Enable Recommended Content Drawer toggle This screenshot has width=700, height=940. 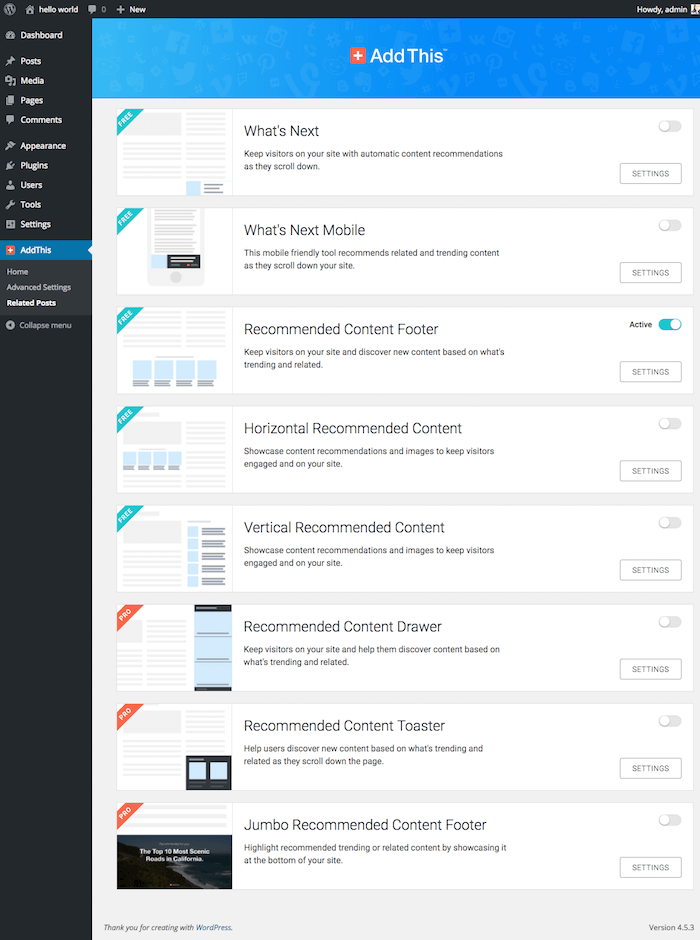[669, 622]
